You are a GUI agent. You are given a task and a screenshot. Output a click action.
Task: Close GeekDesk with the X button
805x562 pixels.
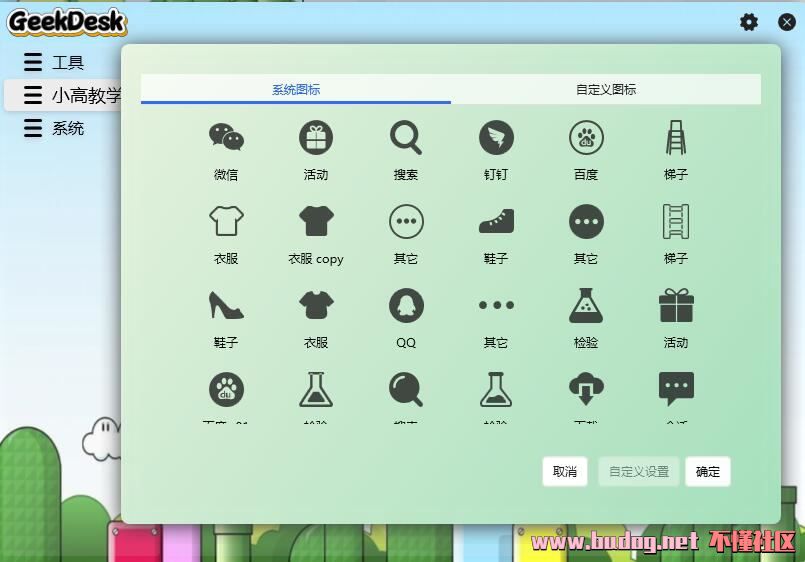tap(787, 22)
